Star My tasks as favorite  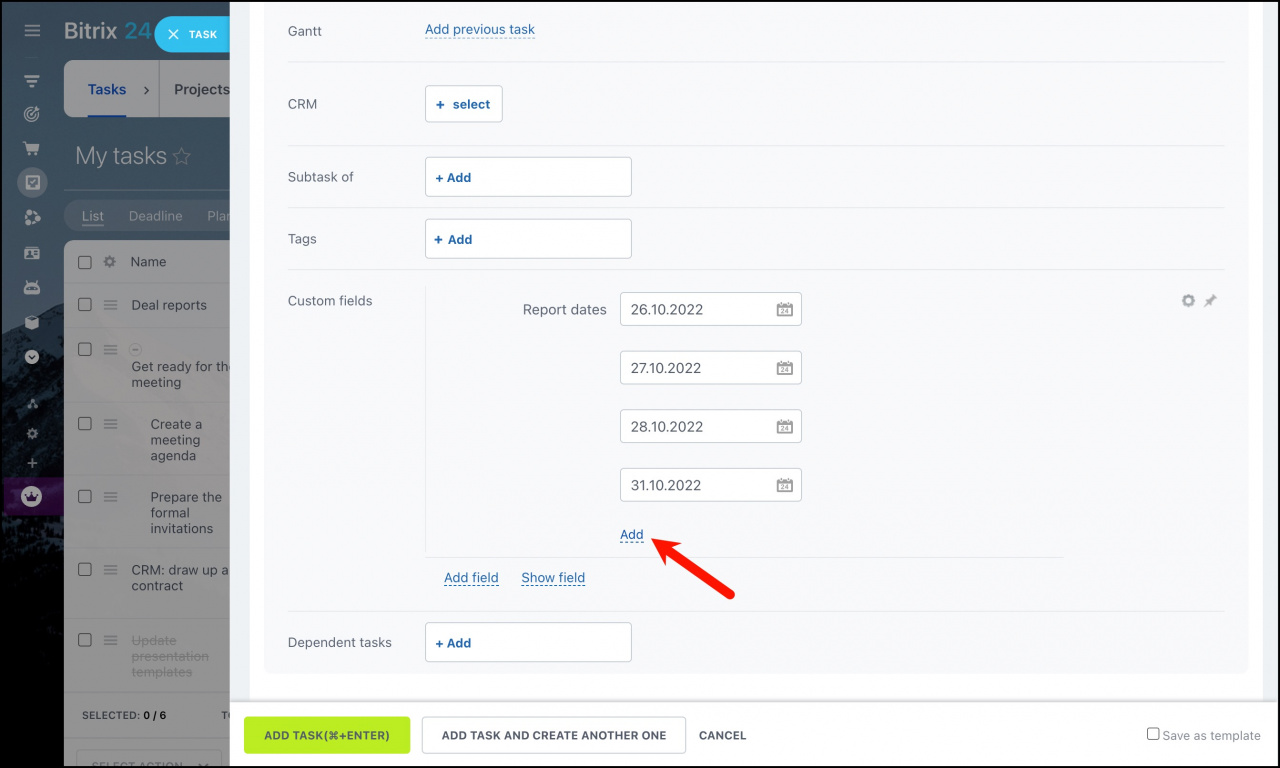point(182,156)
